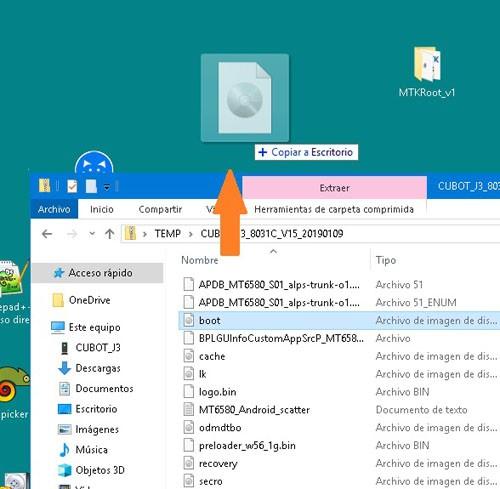500x489 pixels.
Task: Click the Properties checkmark quick access icon
Action: point(72,186)
